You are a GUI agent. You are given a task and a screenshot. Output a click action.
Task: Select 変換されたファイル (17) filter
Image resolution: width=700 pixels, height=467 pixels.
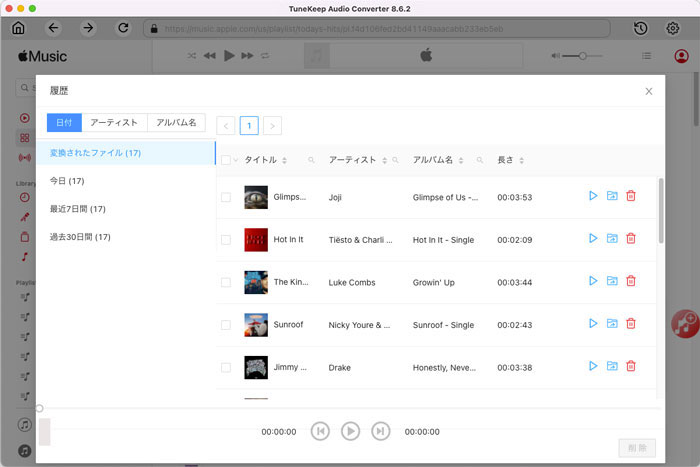[x=125, y=153]
